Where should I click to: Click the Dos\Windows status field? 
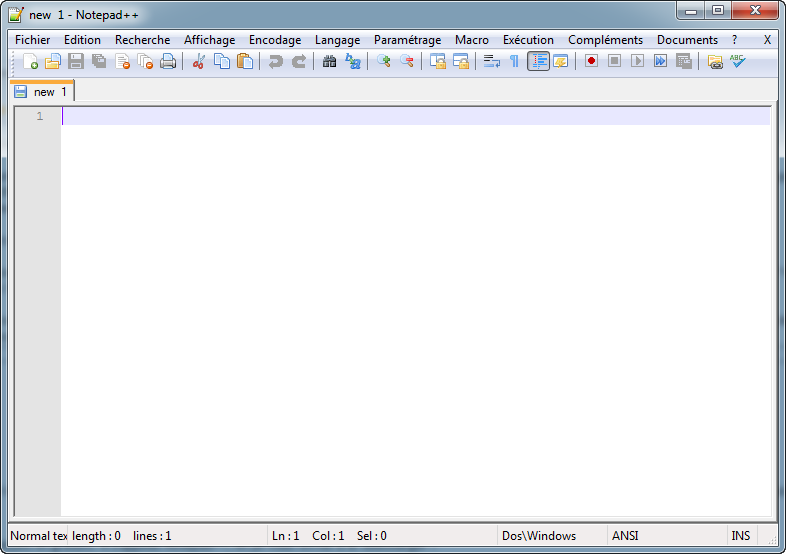pyautogui.click(x=552, y=535)
